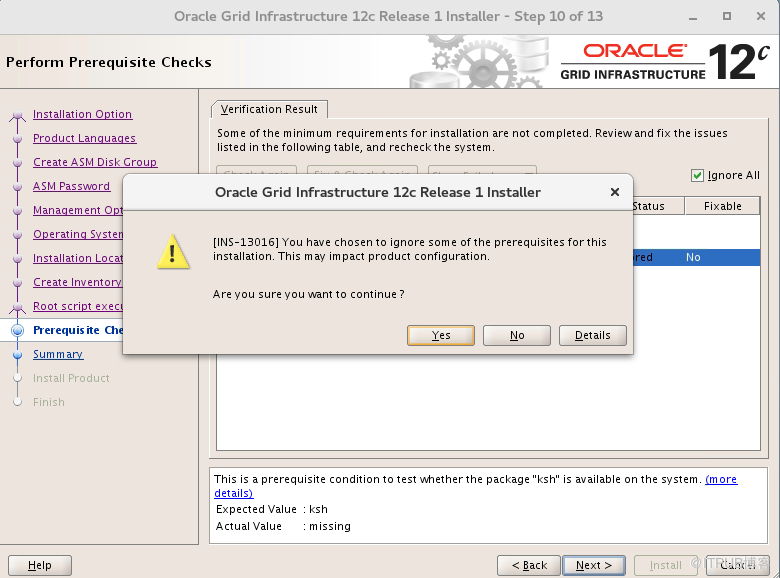Click the Finish step label
This screenshot has height=578, width=780.
49,402
